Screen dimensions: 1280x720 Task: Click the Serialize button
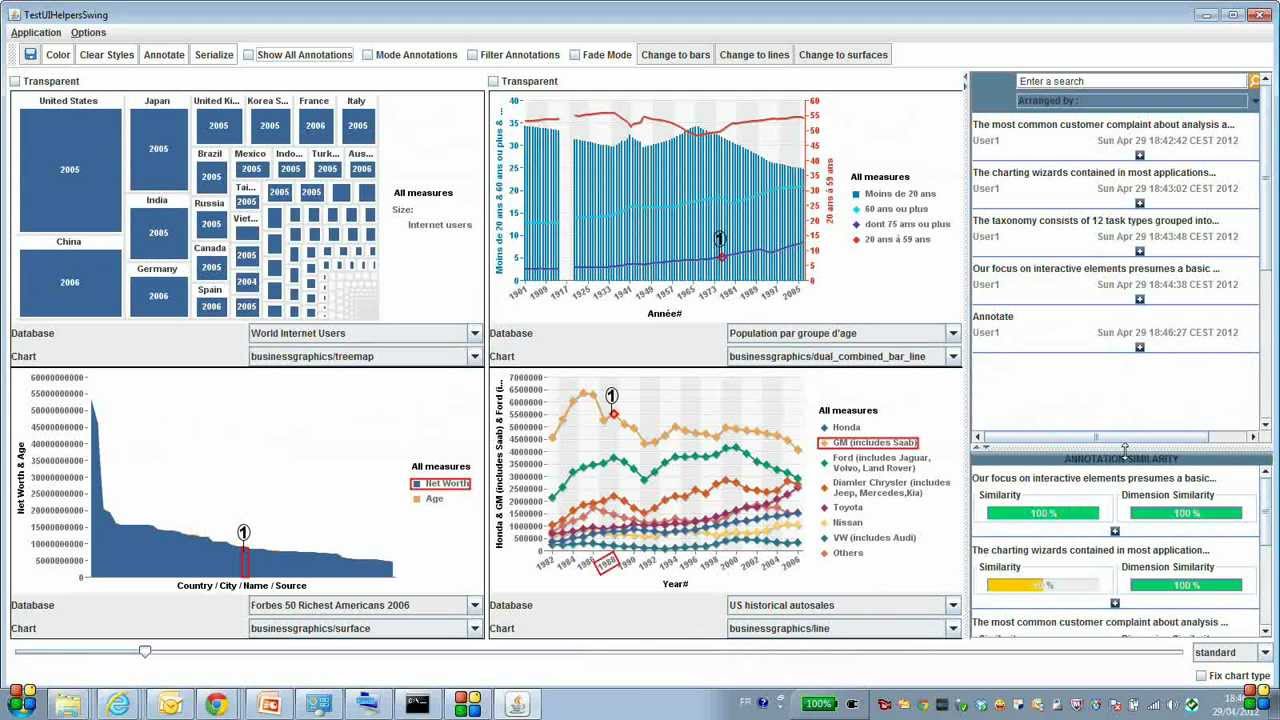[x=214, y=55]
